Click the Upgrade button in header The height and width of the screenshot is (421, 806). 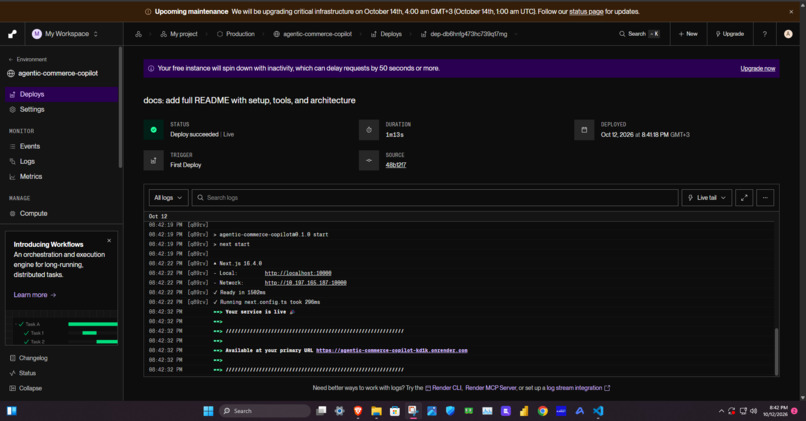click(x=729, y=34)
